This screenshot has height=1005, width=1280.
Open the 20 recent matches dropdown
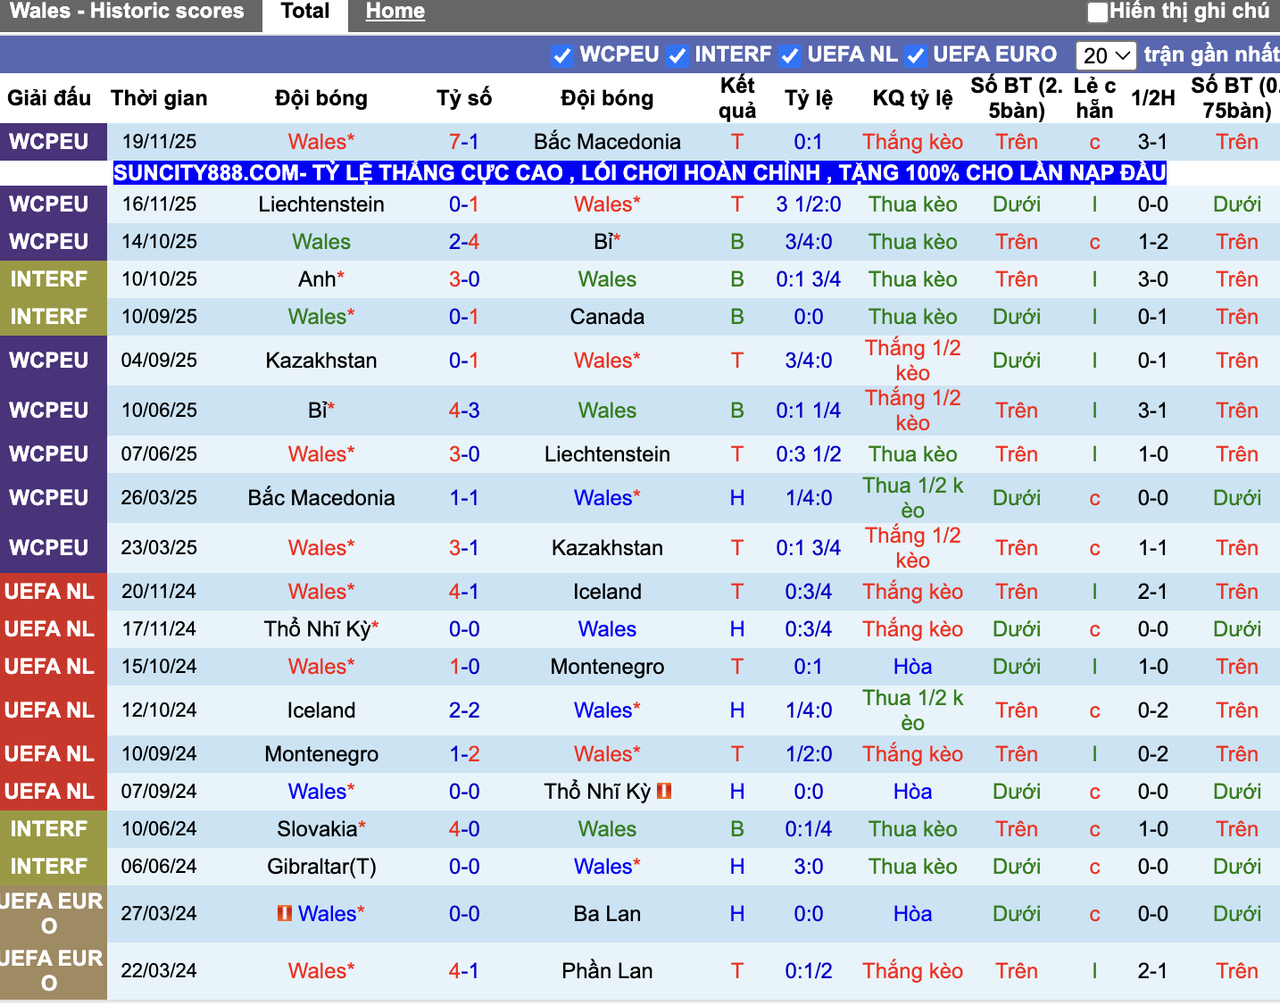click(x=1106, y=56)
